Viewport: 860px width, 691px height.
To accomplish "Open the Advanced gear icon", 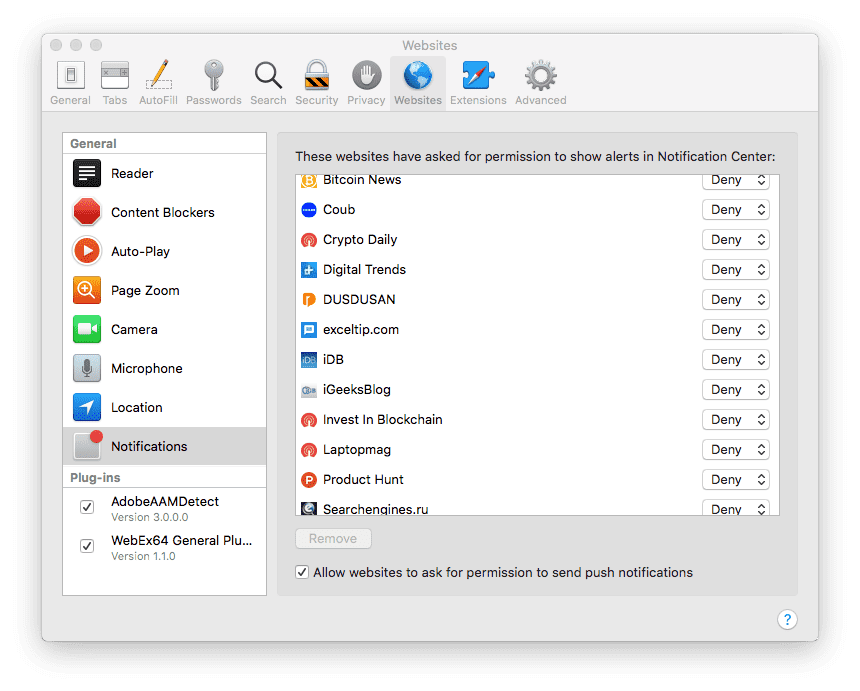I will (541, 75).
